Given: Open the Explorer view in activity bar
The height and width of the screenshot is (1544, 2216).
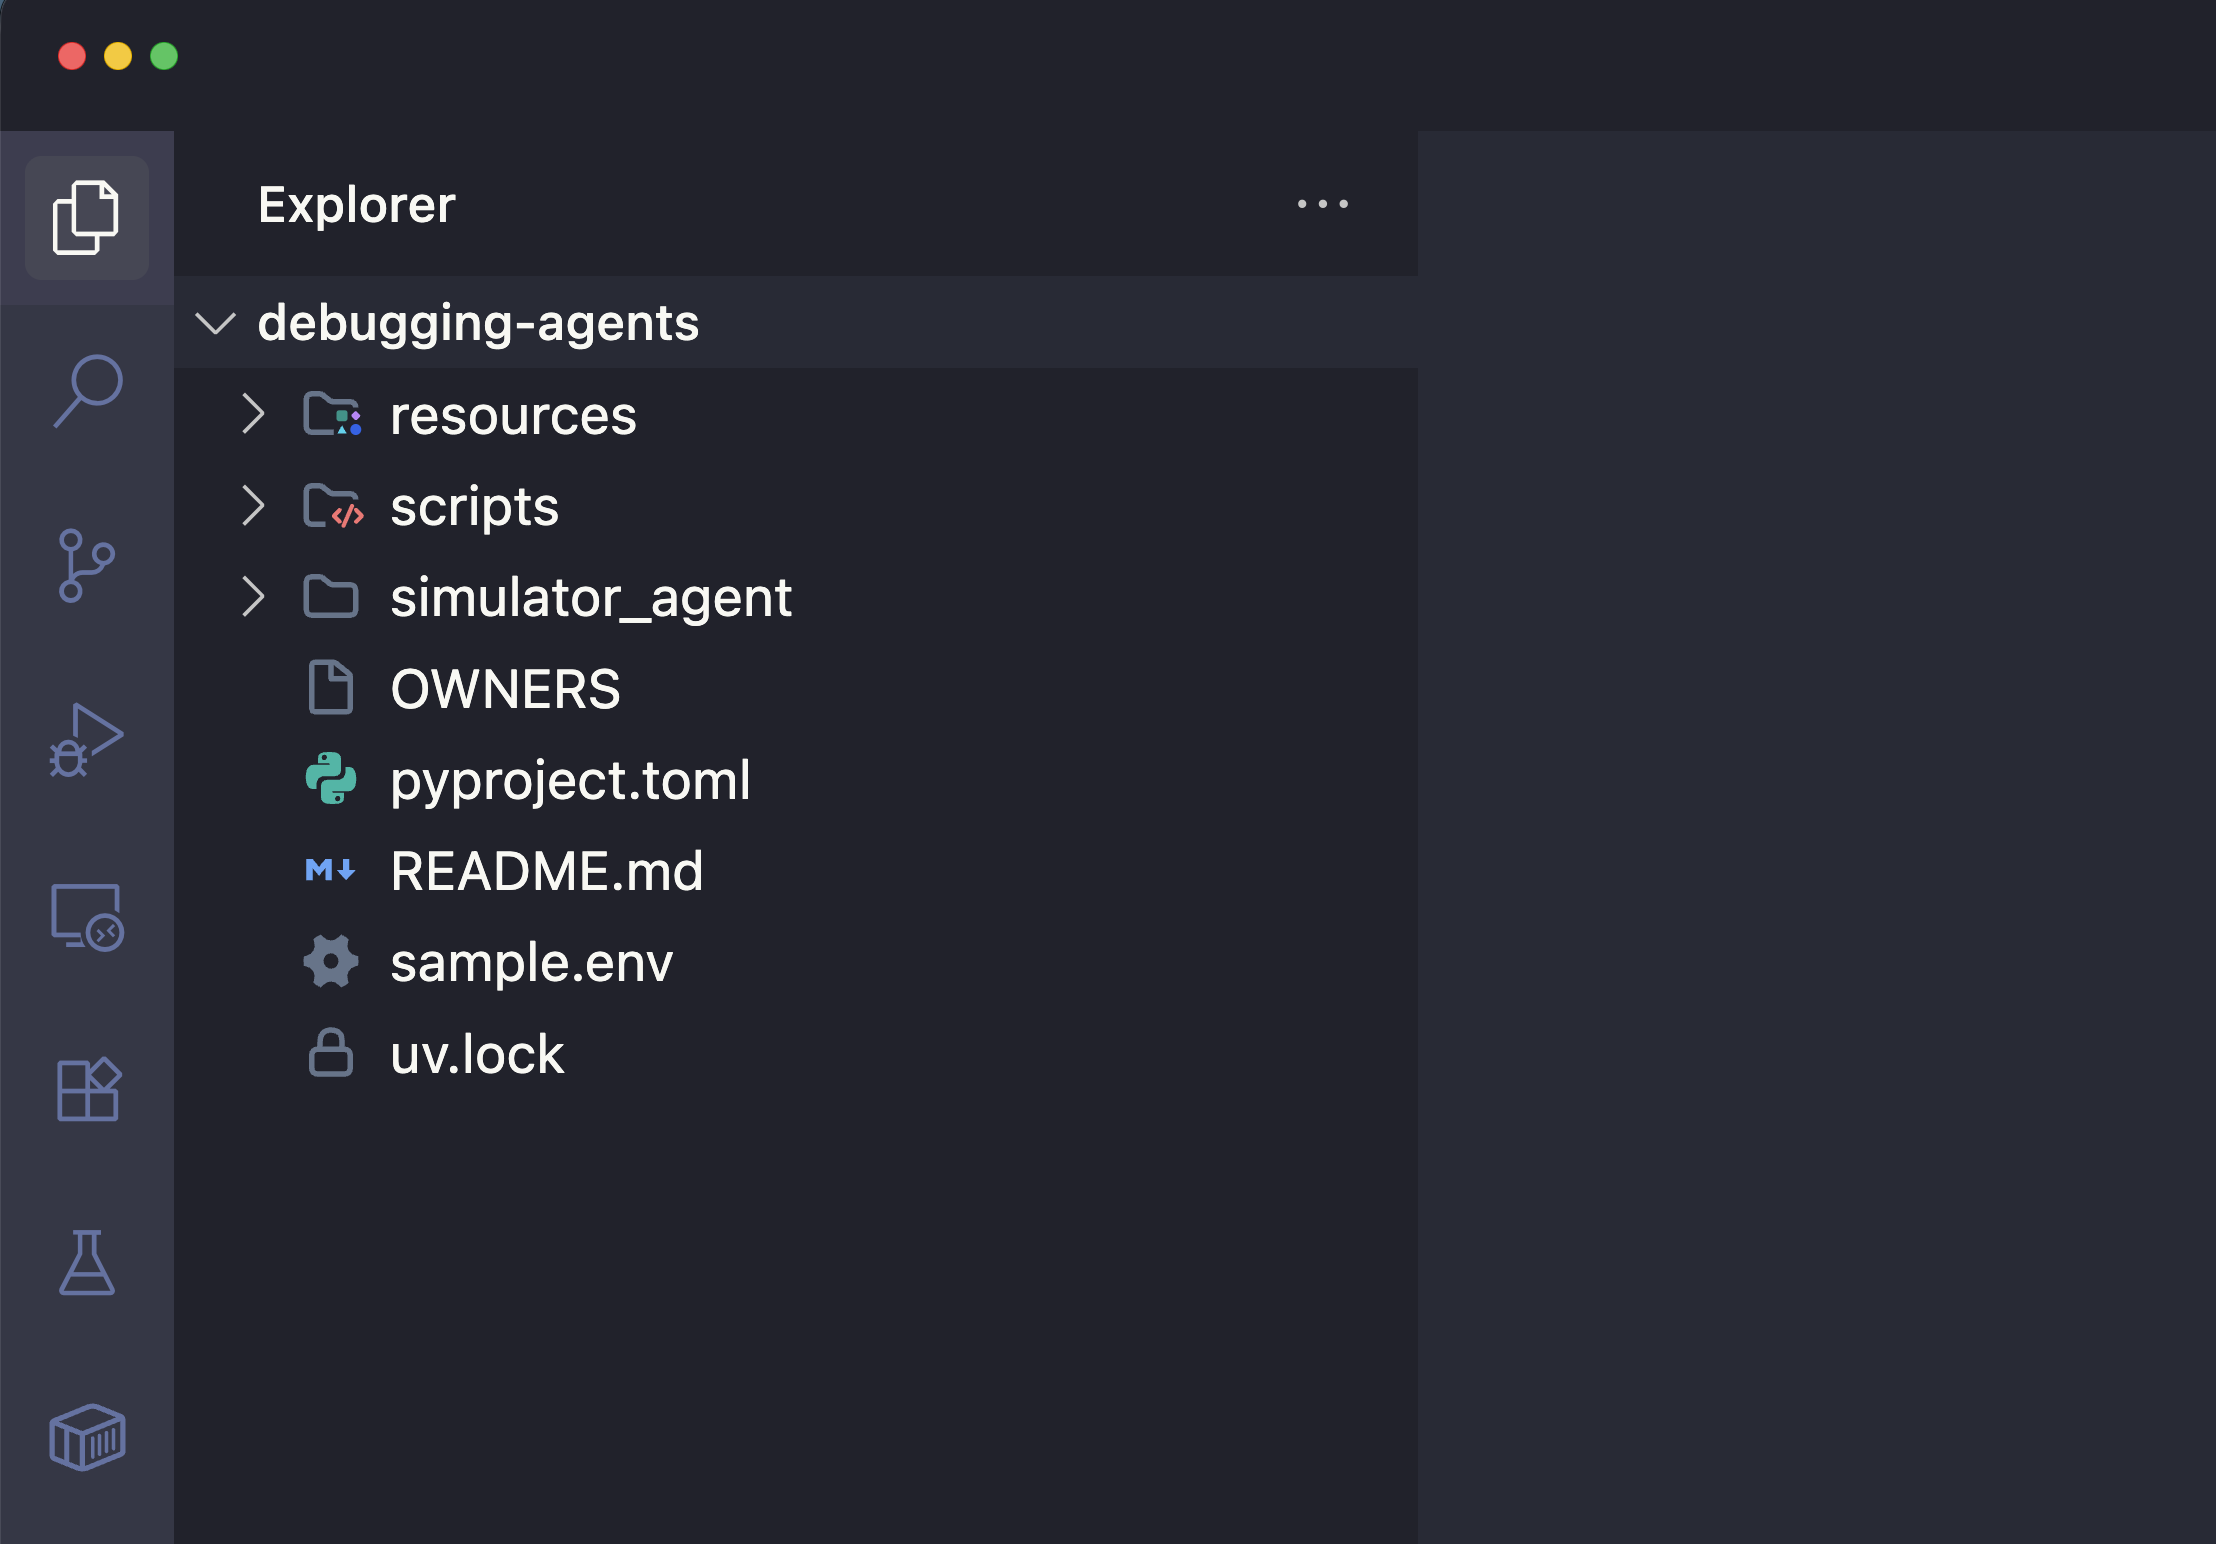Looking at the screenshot, I should [86, 218].
